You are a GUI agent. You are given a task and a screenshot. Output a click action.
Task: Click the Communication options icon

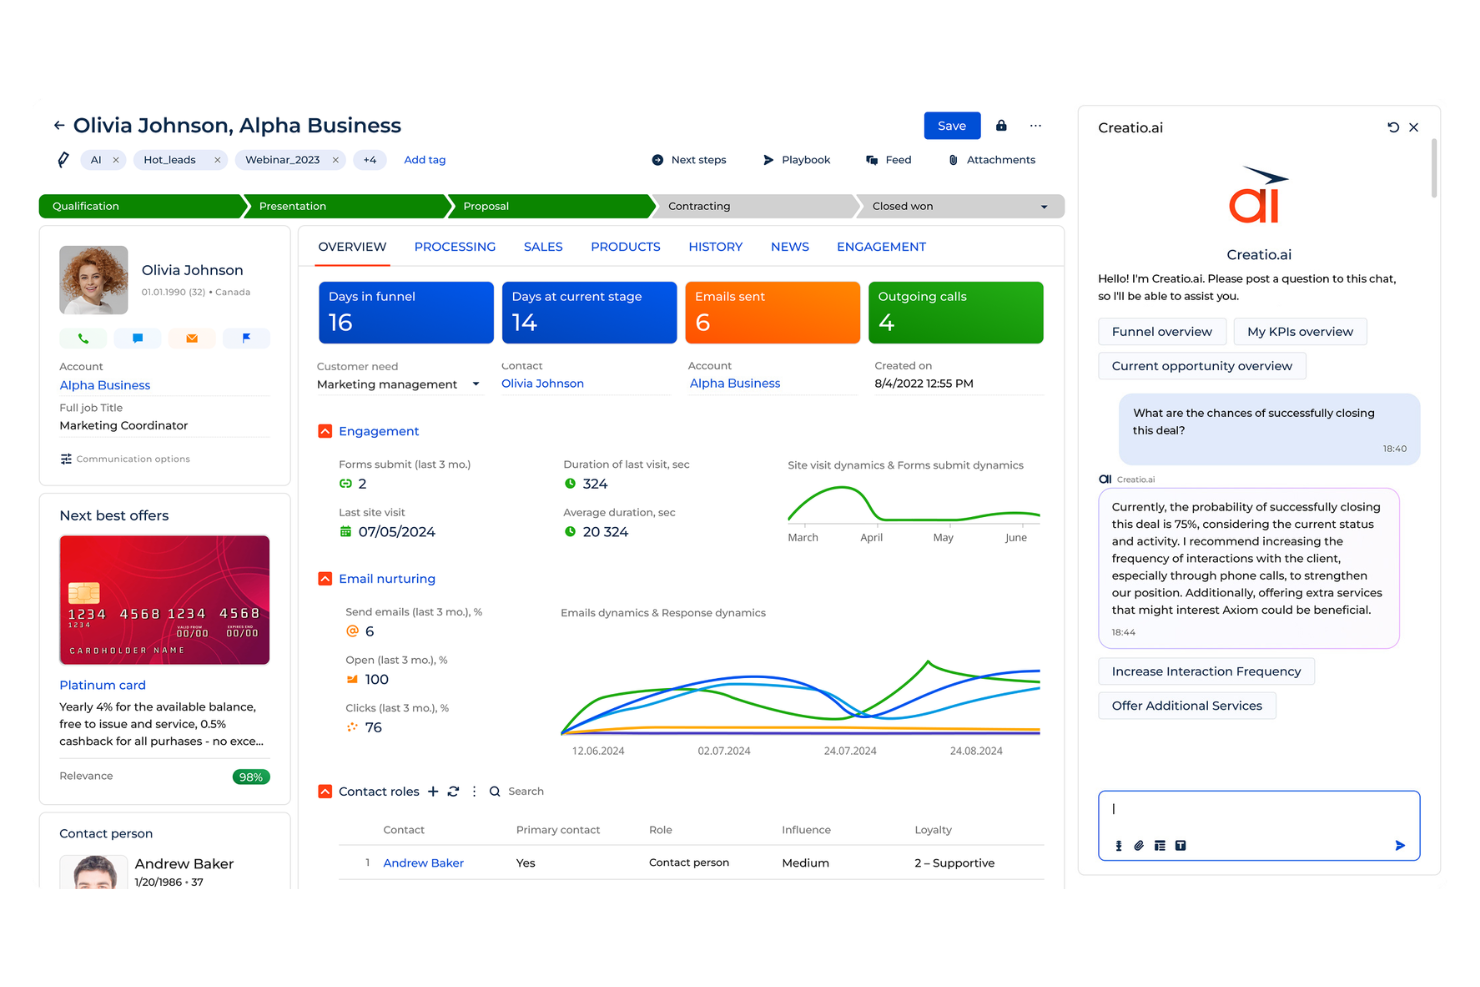pyautogui.click(x=64, y=458)
